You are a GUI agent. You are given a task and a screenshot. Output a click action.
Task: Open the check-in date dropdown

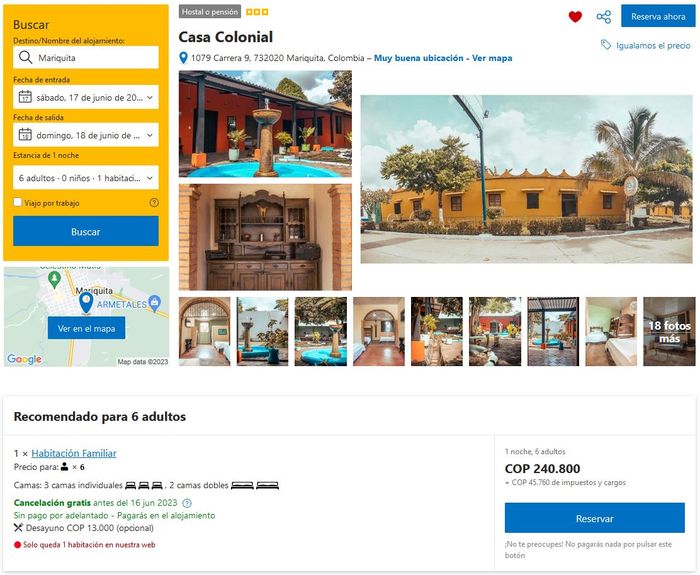86,97
